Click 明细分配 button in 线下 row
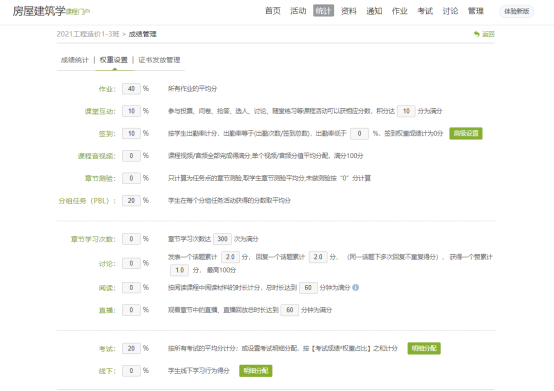The height and width of the screenshot is (391, 554). pyautogui.click(x=256, y=371)
